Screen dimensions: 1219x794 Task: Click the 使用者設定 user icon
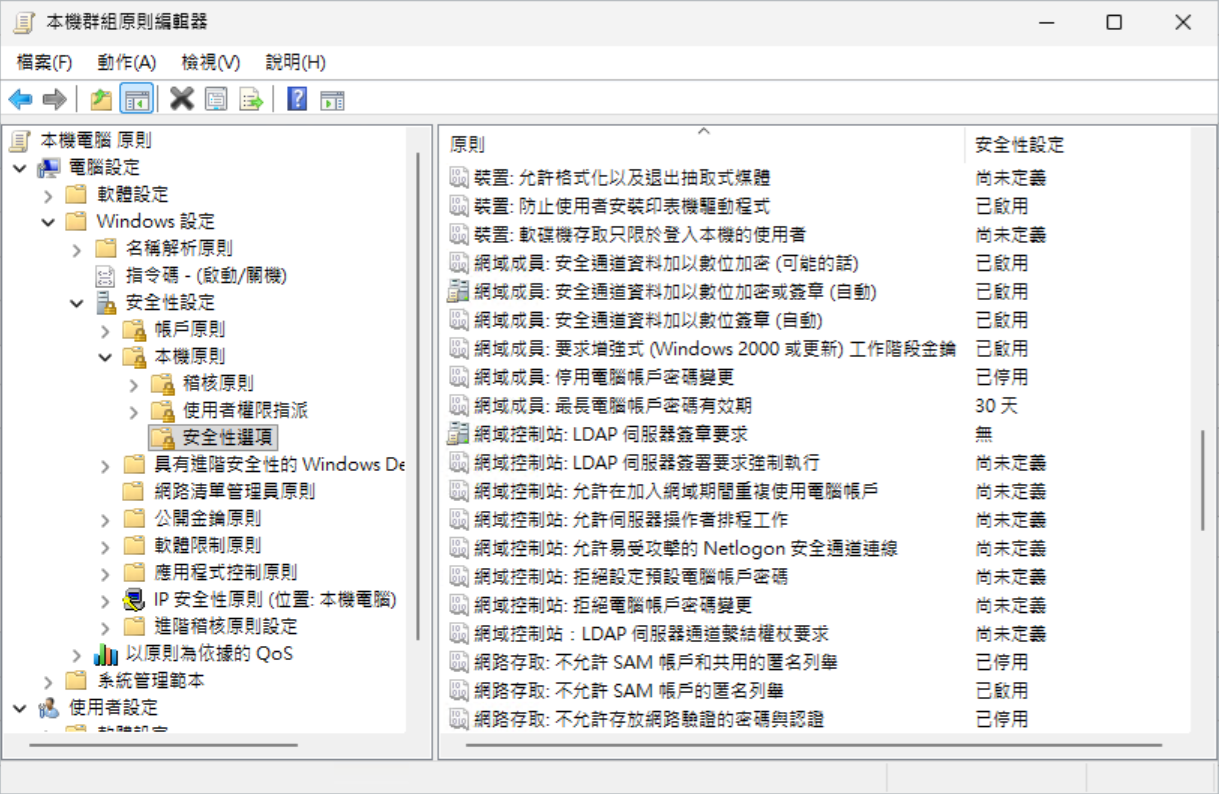click(x=49, y=708)
